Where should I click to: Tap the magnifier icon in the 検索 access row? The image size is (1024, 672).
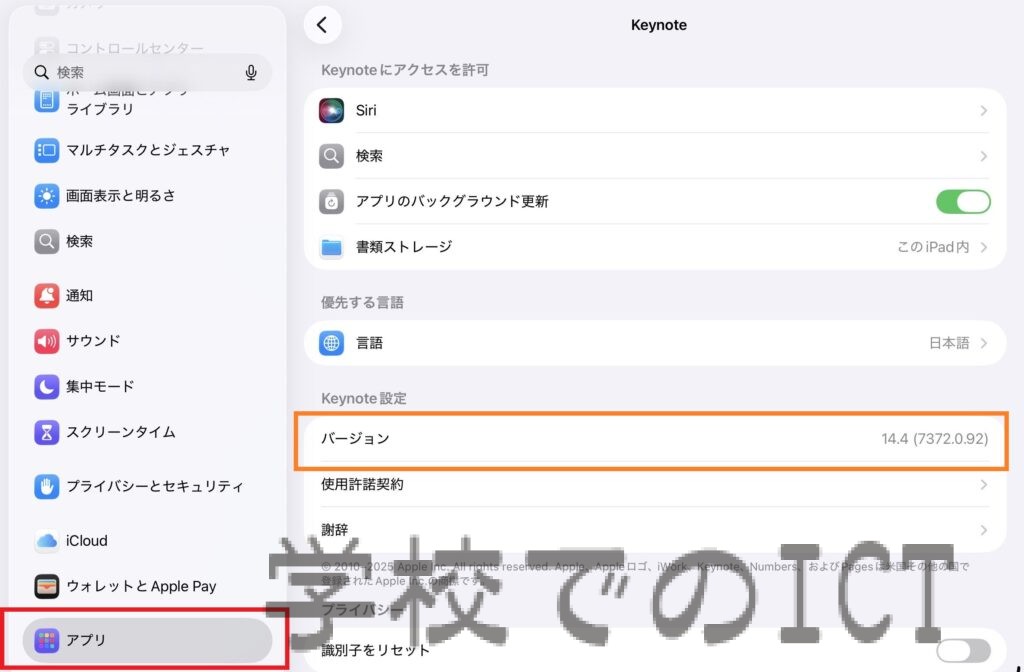pyautogui.click(x=332, y=157)
